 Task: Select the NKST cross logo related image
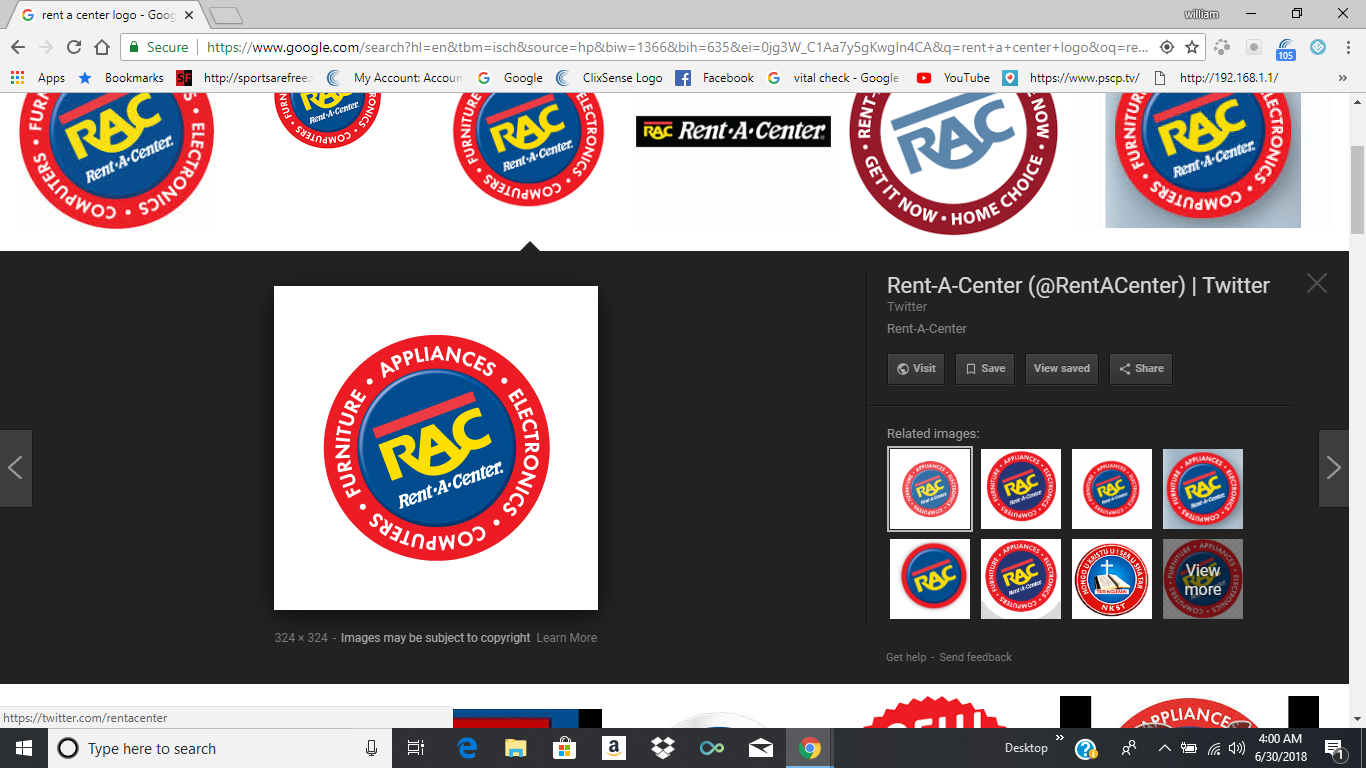[x=1112, y=579]
